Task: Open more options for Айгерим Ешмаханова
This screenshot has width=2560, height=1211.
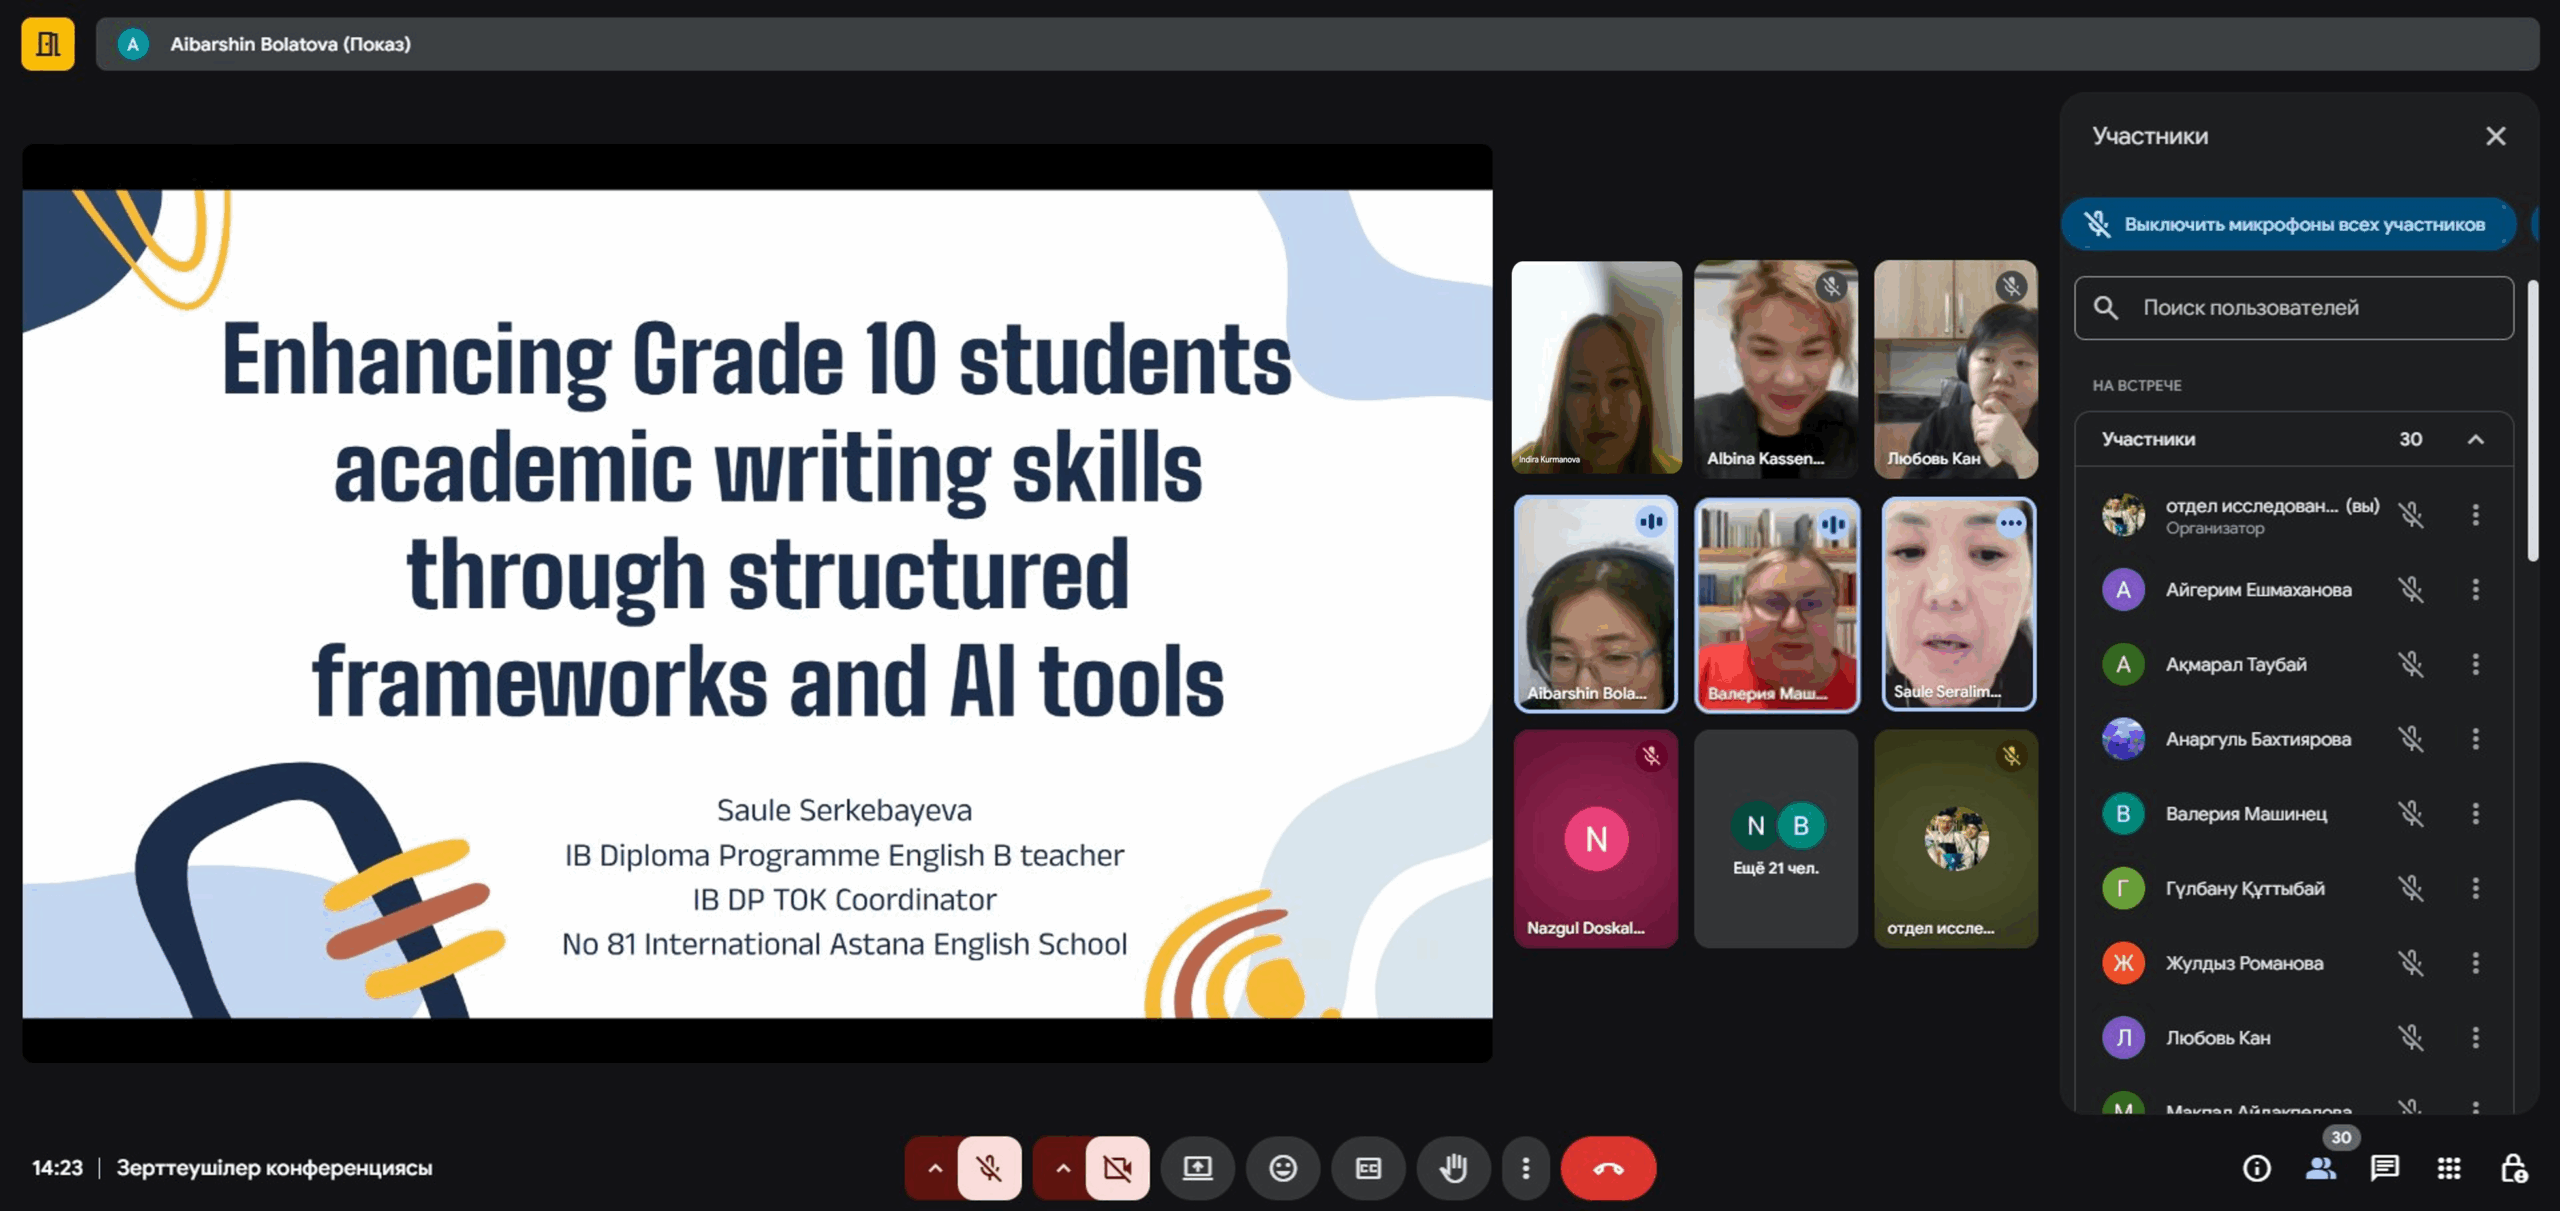Action: point(2476,590)
